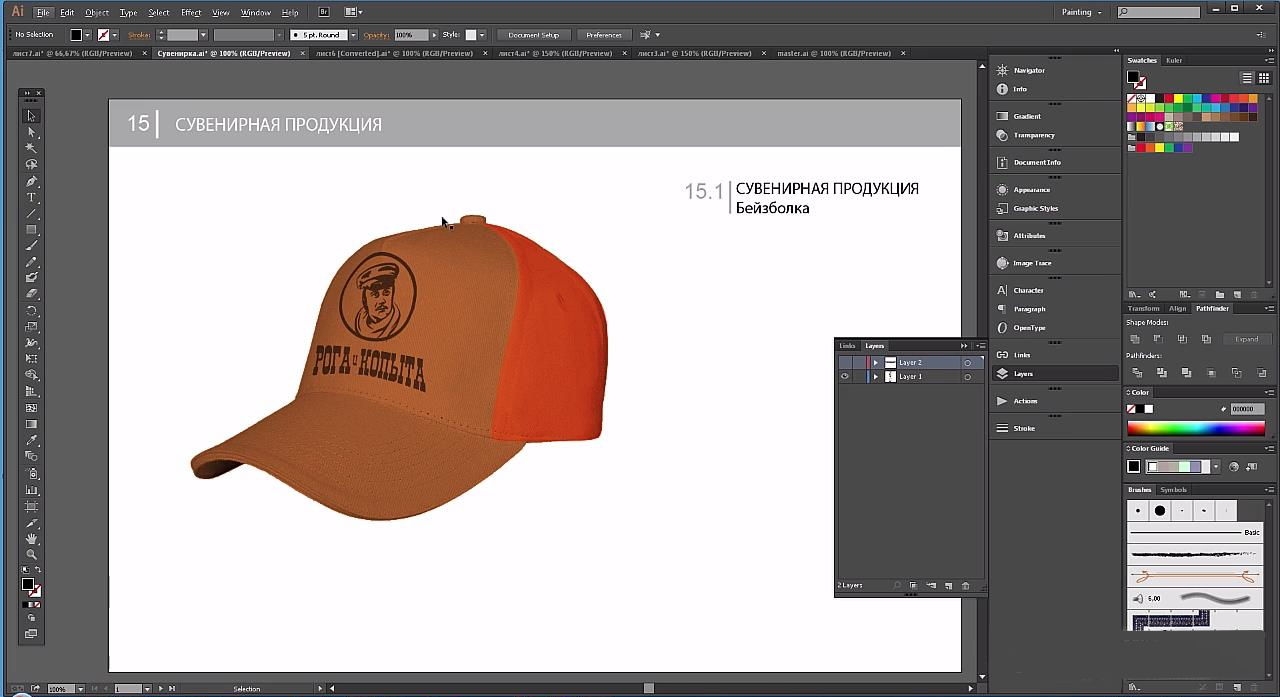Expand Layer 2 contents
Image resolution: width=1280 pixels, height=697 pixels.
[876, 362]
